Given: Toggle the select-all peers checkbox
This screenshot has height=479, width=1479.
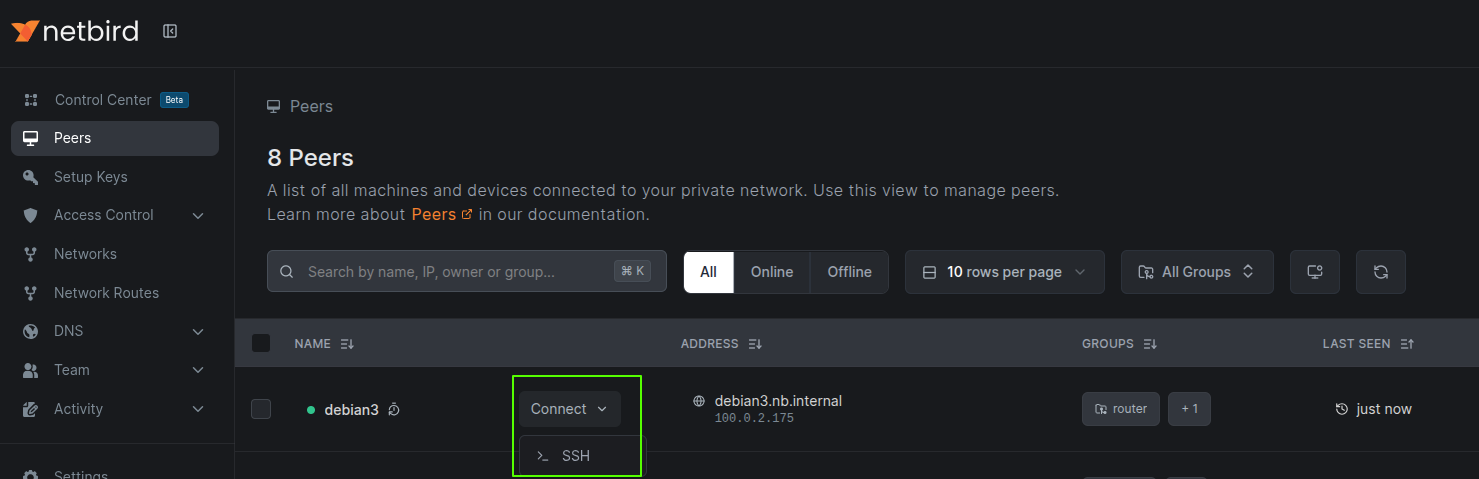Looking at the screenshot, I should [261, 343].
